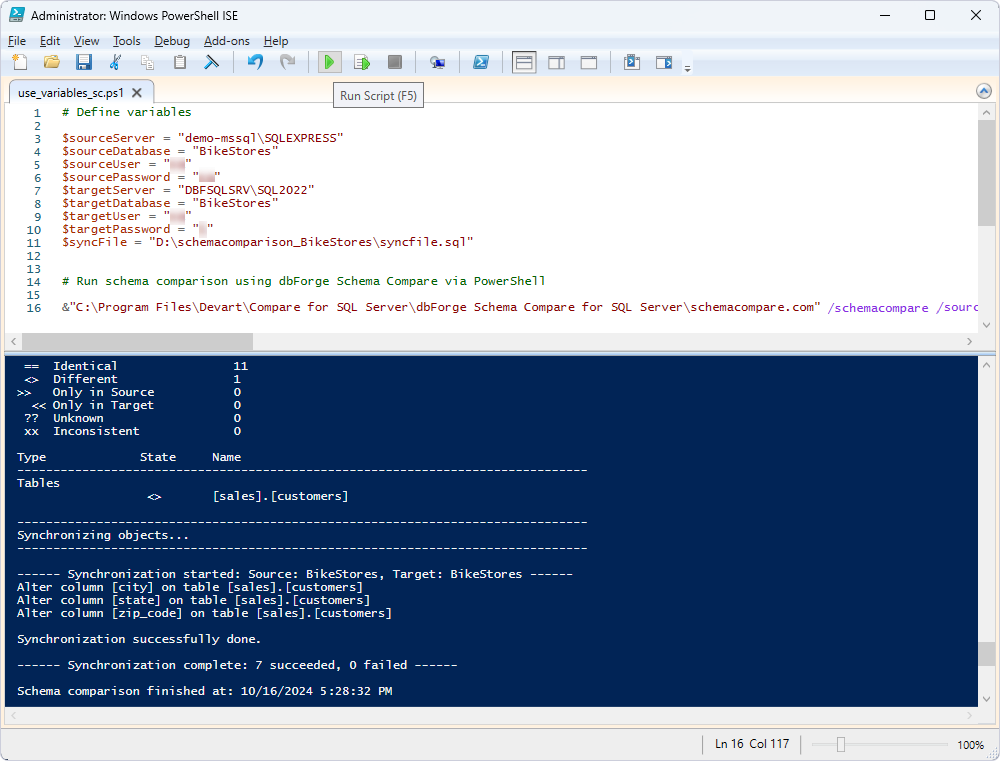Show command window icon
Viewport: 1000px width, 761px height.
coord(631,62)
